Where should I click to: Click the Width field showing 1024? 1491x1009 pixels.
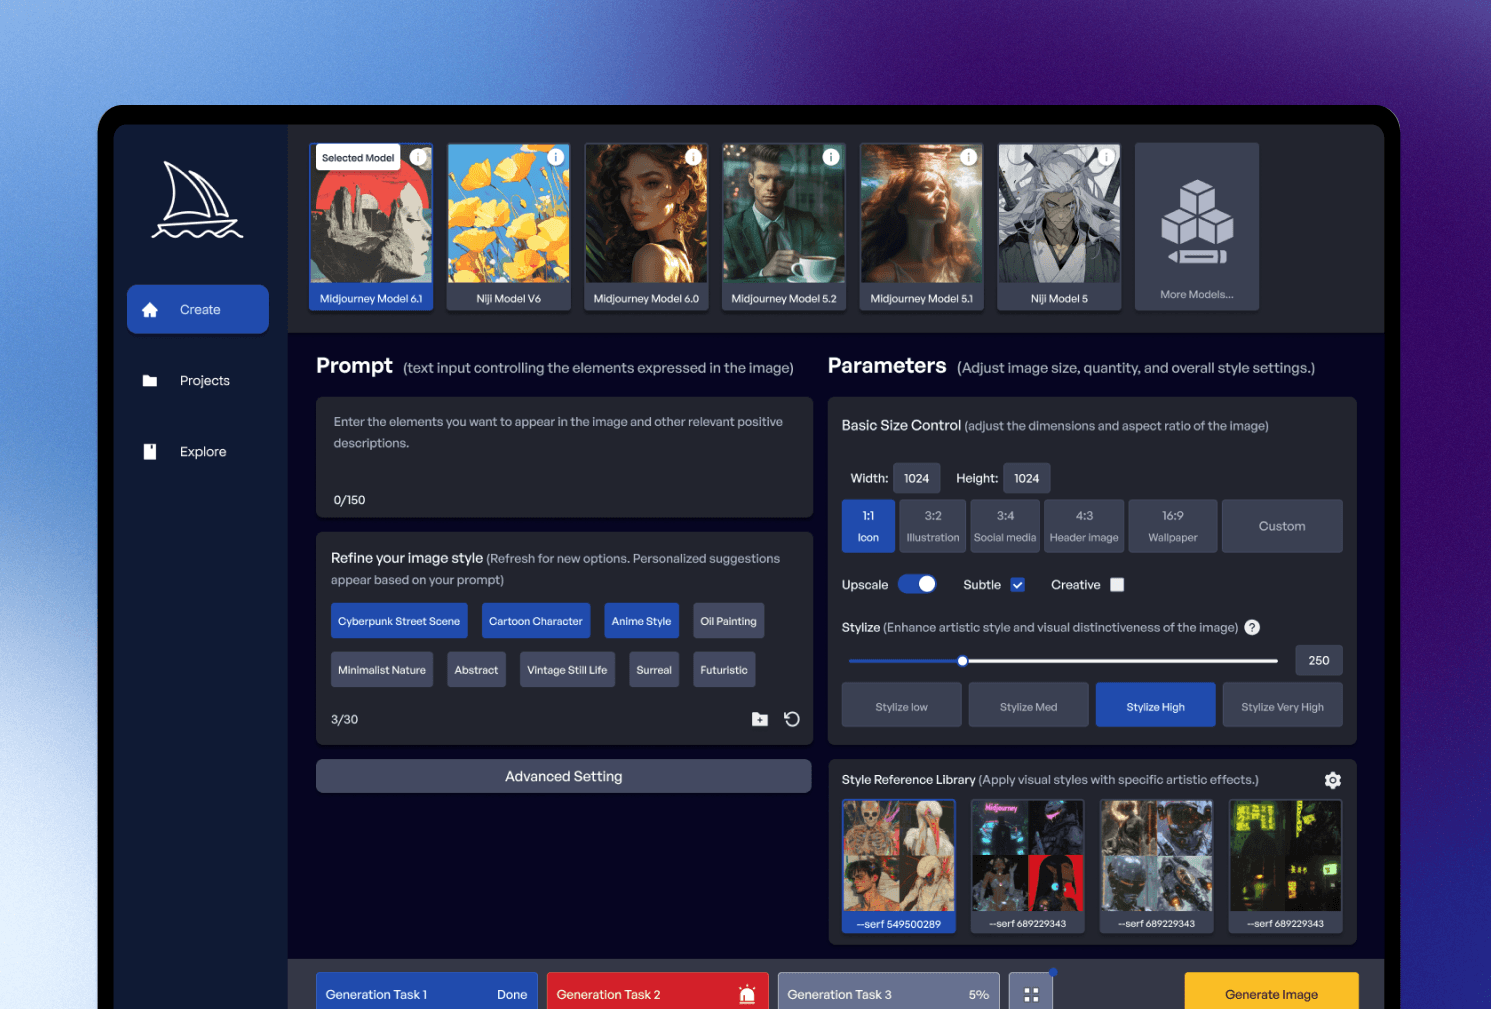click(917, 478)
